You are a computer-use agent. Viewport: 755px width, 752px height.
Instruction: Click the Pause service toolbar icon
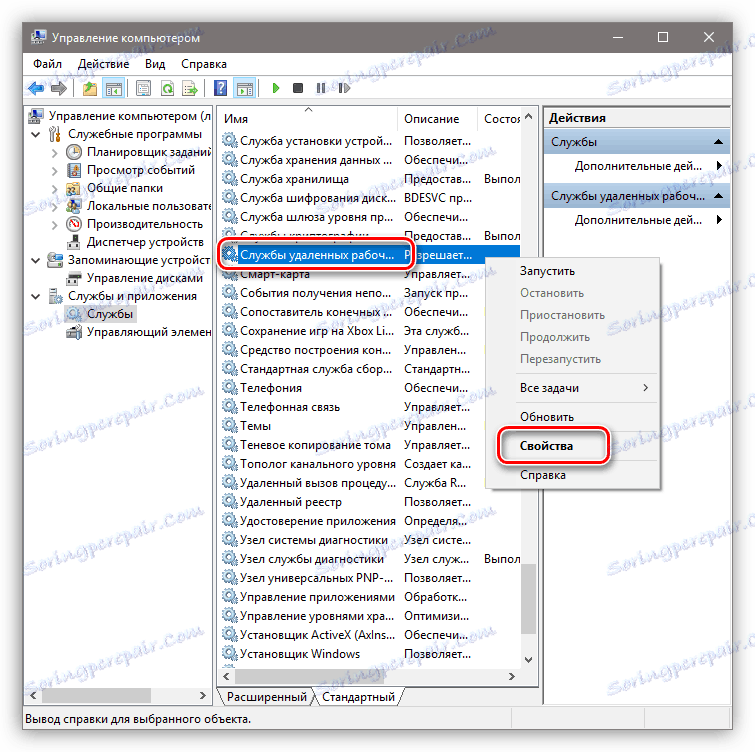point(321,88)
